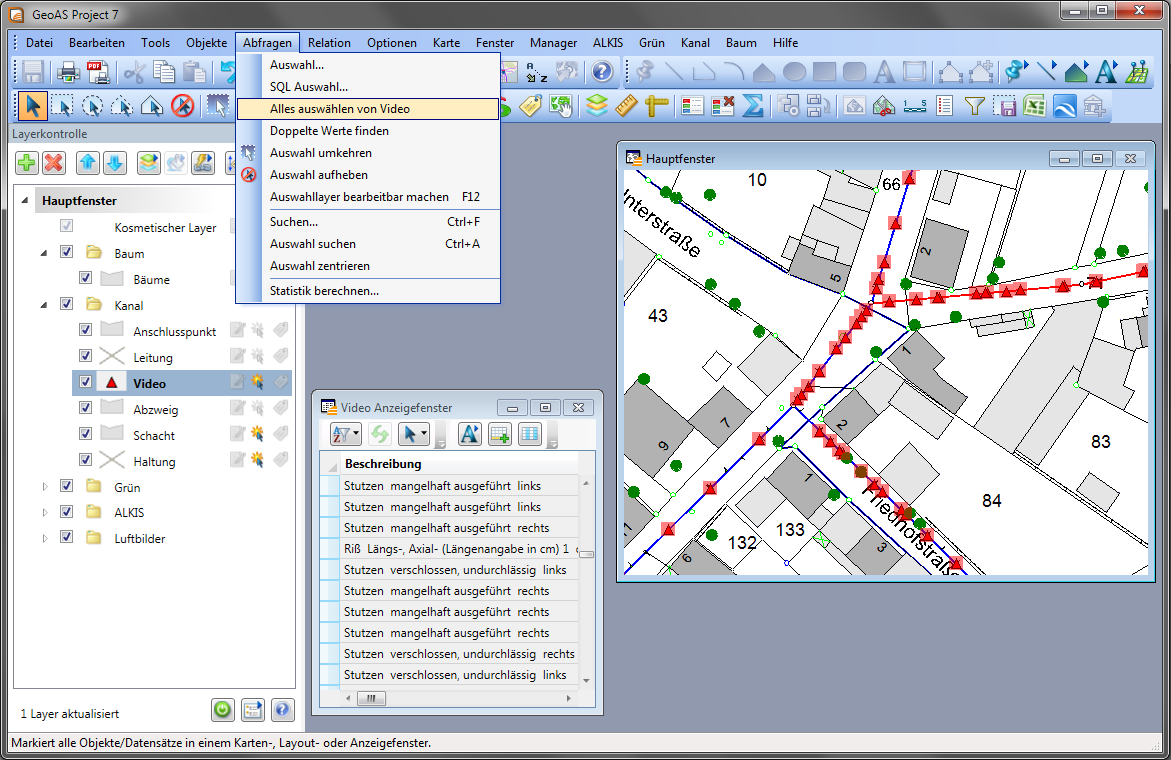1171x760 pixels.
Task: Click the filter funnel icon
Action: (x=974, y=106)
